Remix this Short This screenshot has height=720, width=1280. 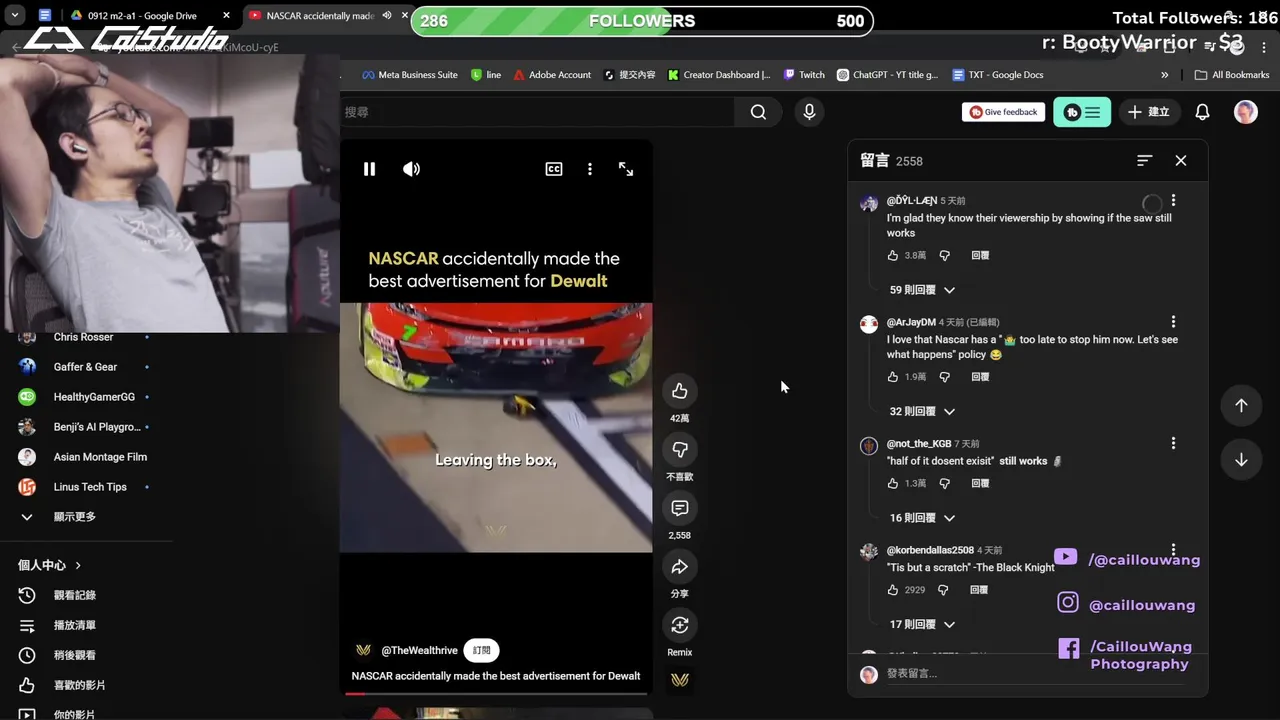680,625
